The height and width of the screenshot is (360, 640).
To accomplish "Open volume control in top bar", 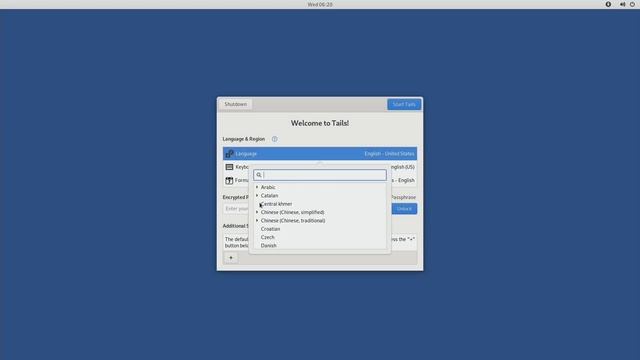I will (622, 4).
